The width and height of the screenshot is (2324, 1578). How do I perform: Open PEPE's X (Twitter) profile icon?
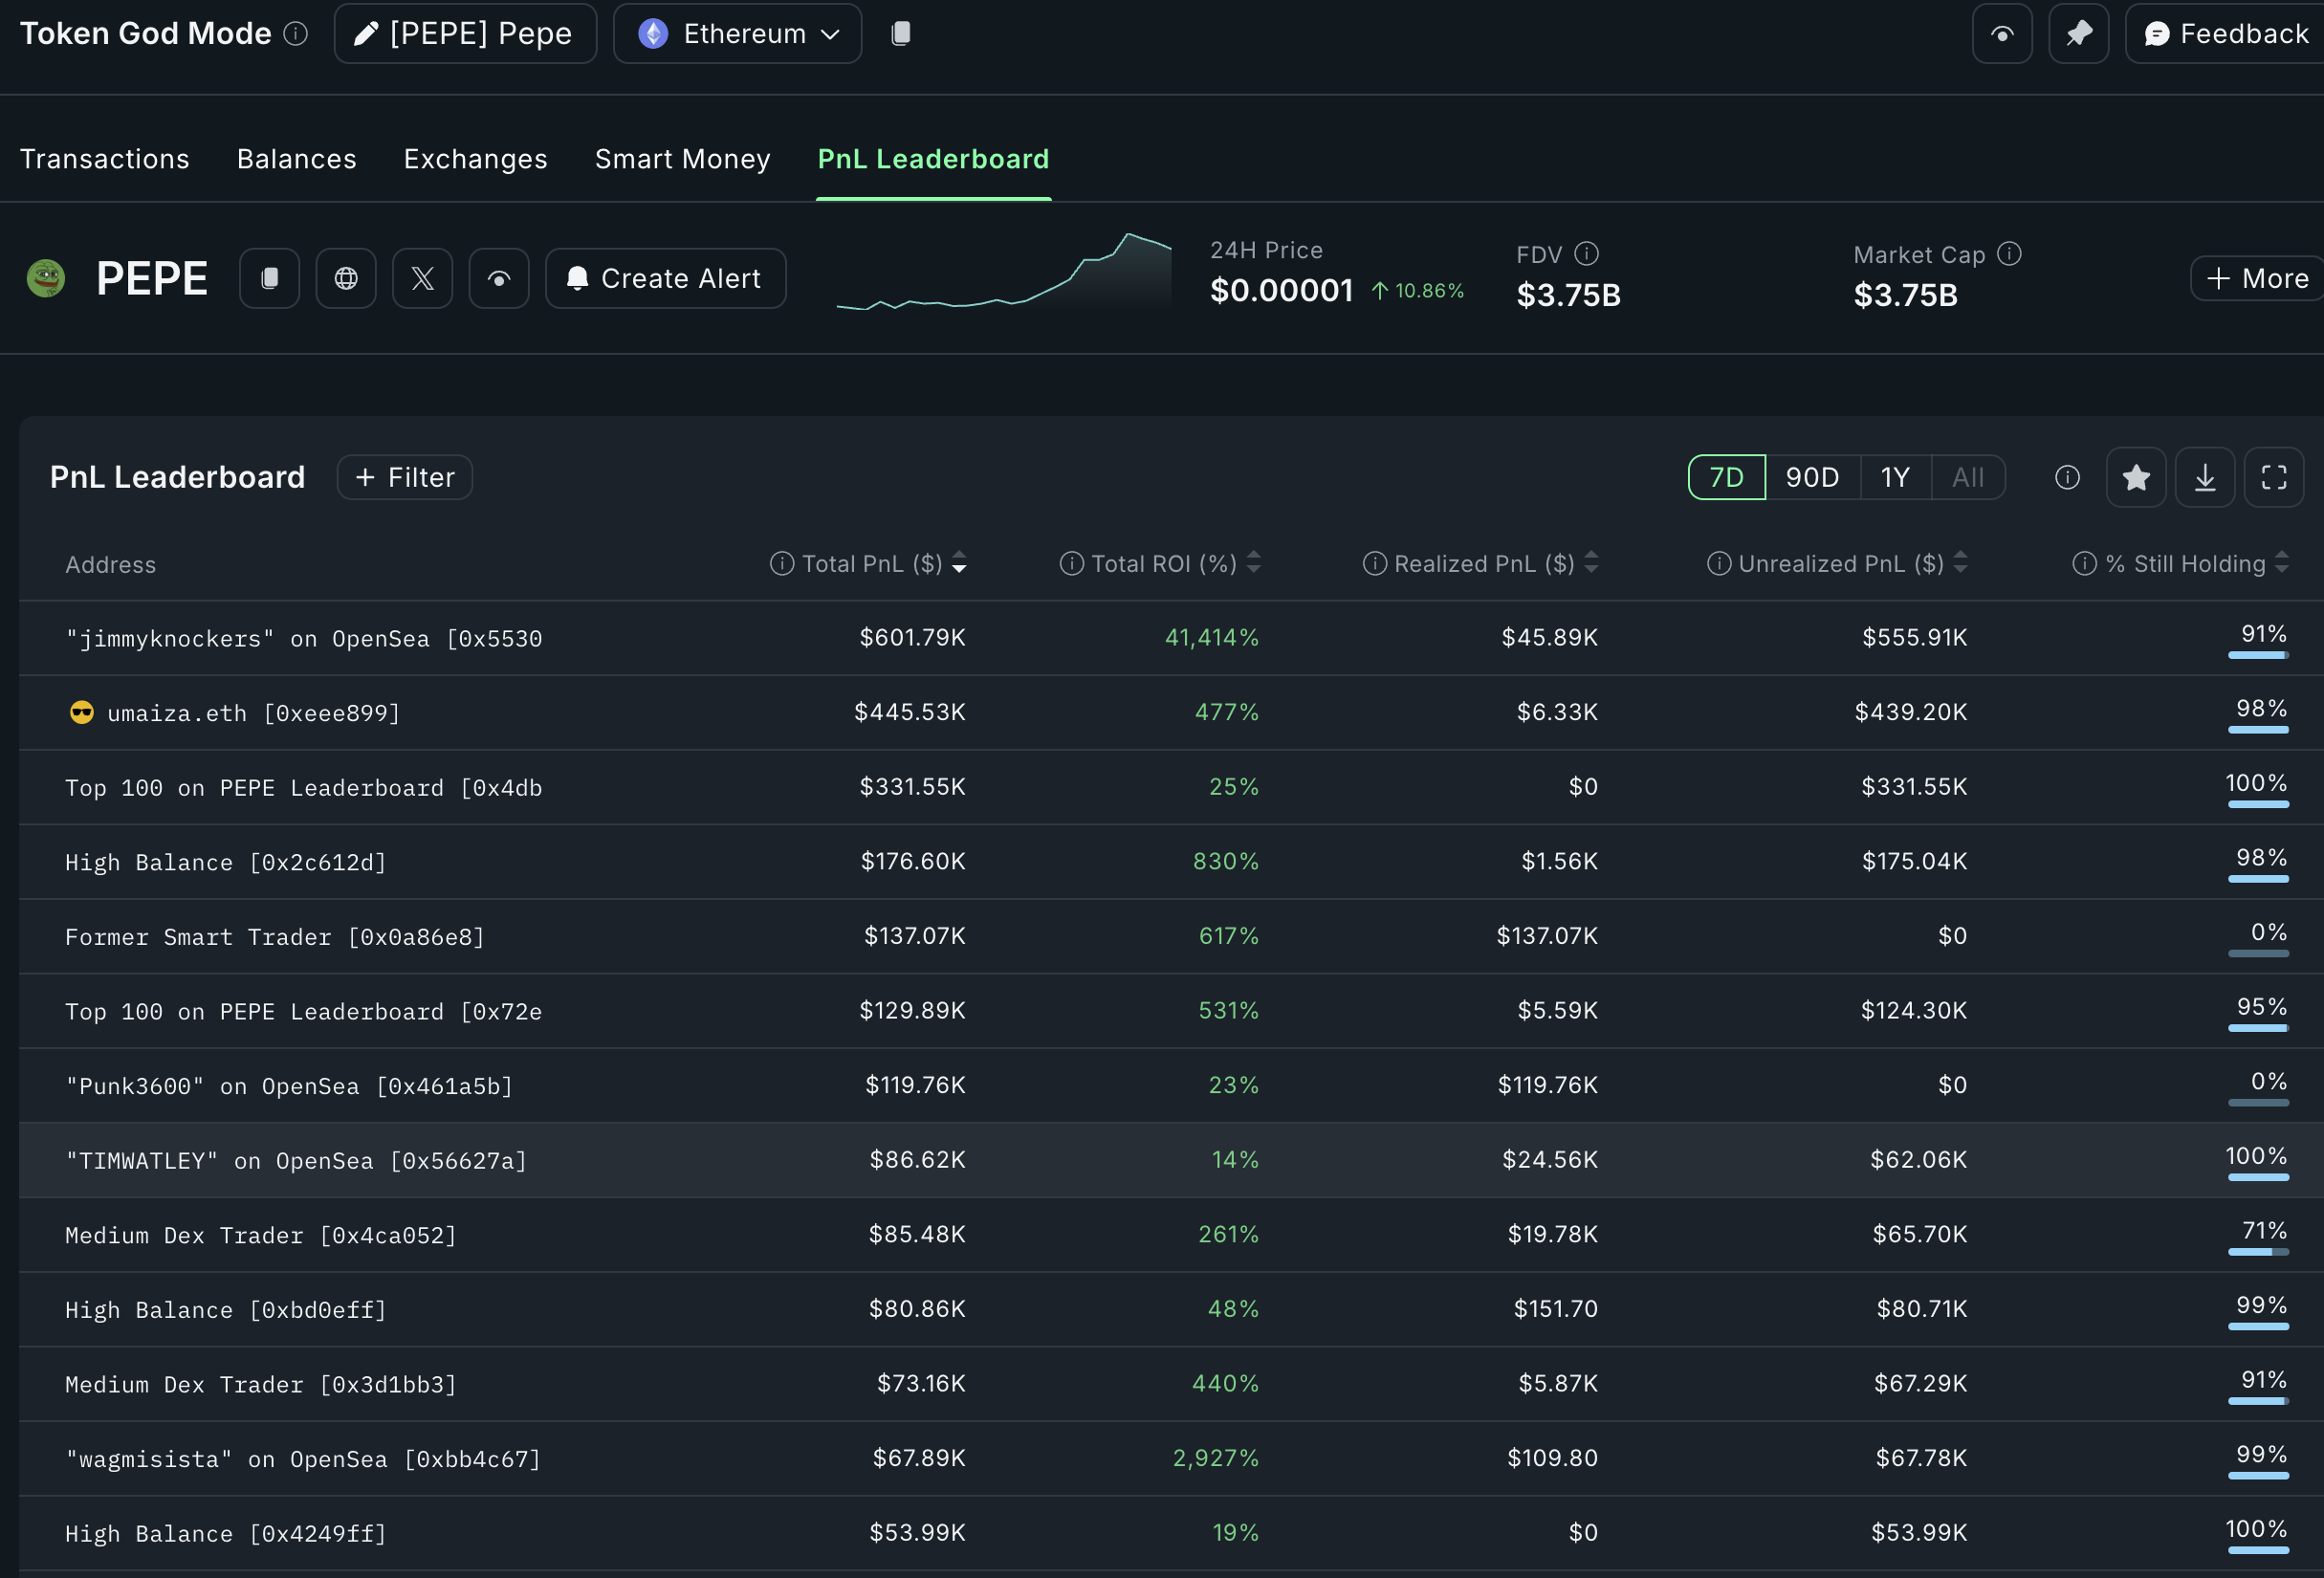pyautogui.click(x=422, y=279)
